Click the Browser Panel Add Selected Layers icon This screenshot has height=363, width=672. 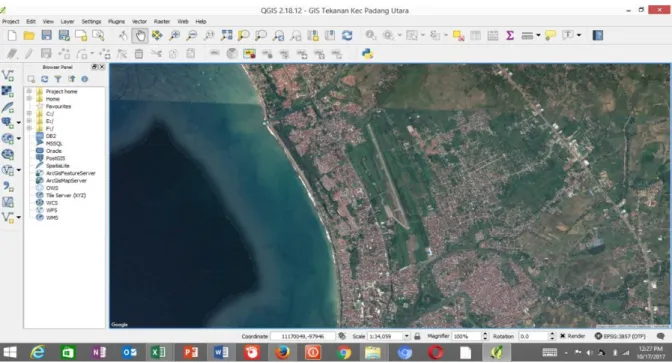pos(31,79)
